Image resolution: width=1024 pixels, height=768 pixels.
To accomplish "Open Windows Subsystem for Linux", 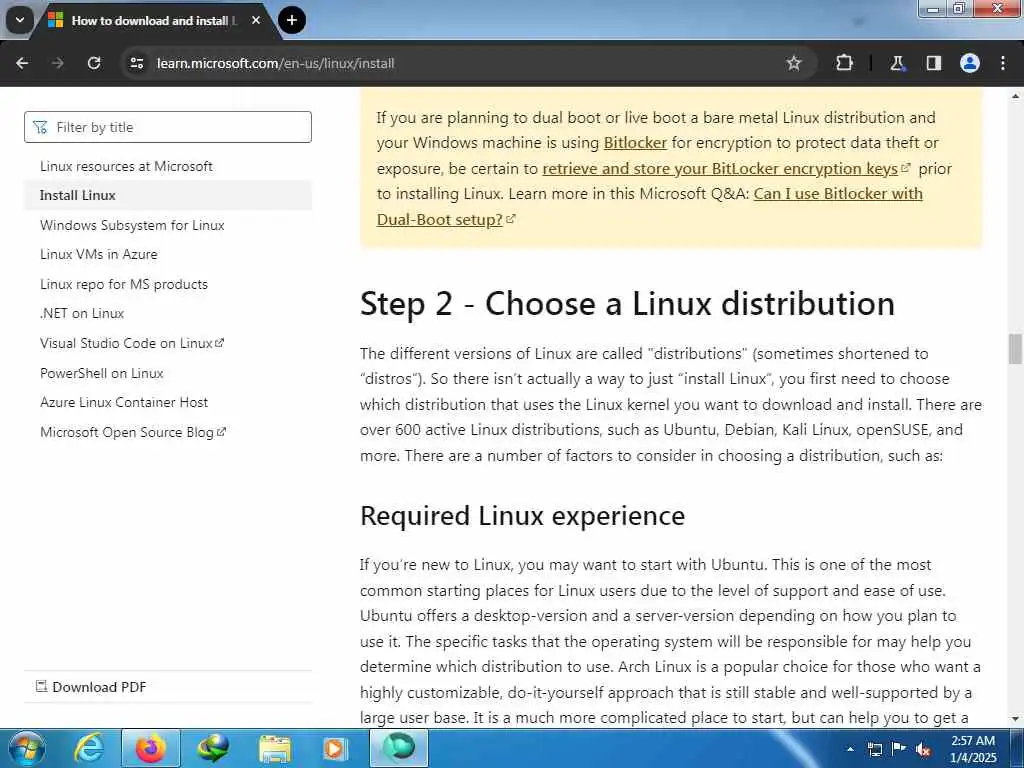I will coord(132,225).
